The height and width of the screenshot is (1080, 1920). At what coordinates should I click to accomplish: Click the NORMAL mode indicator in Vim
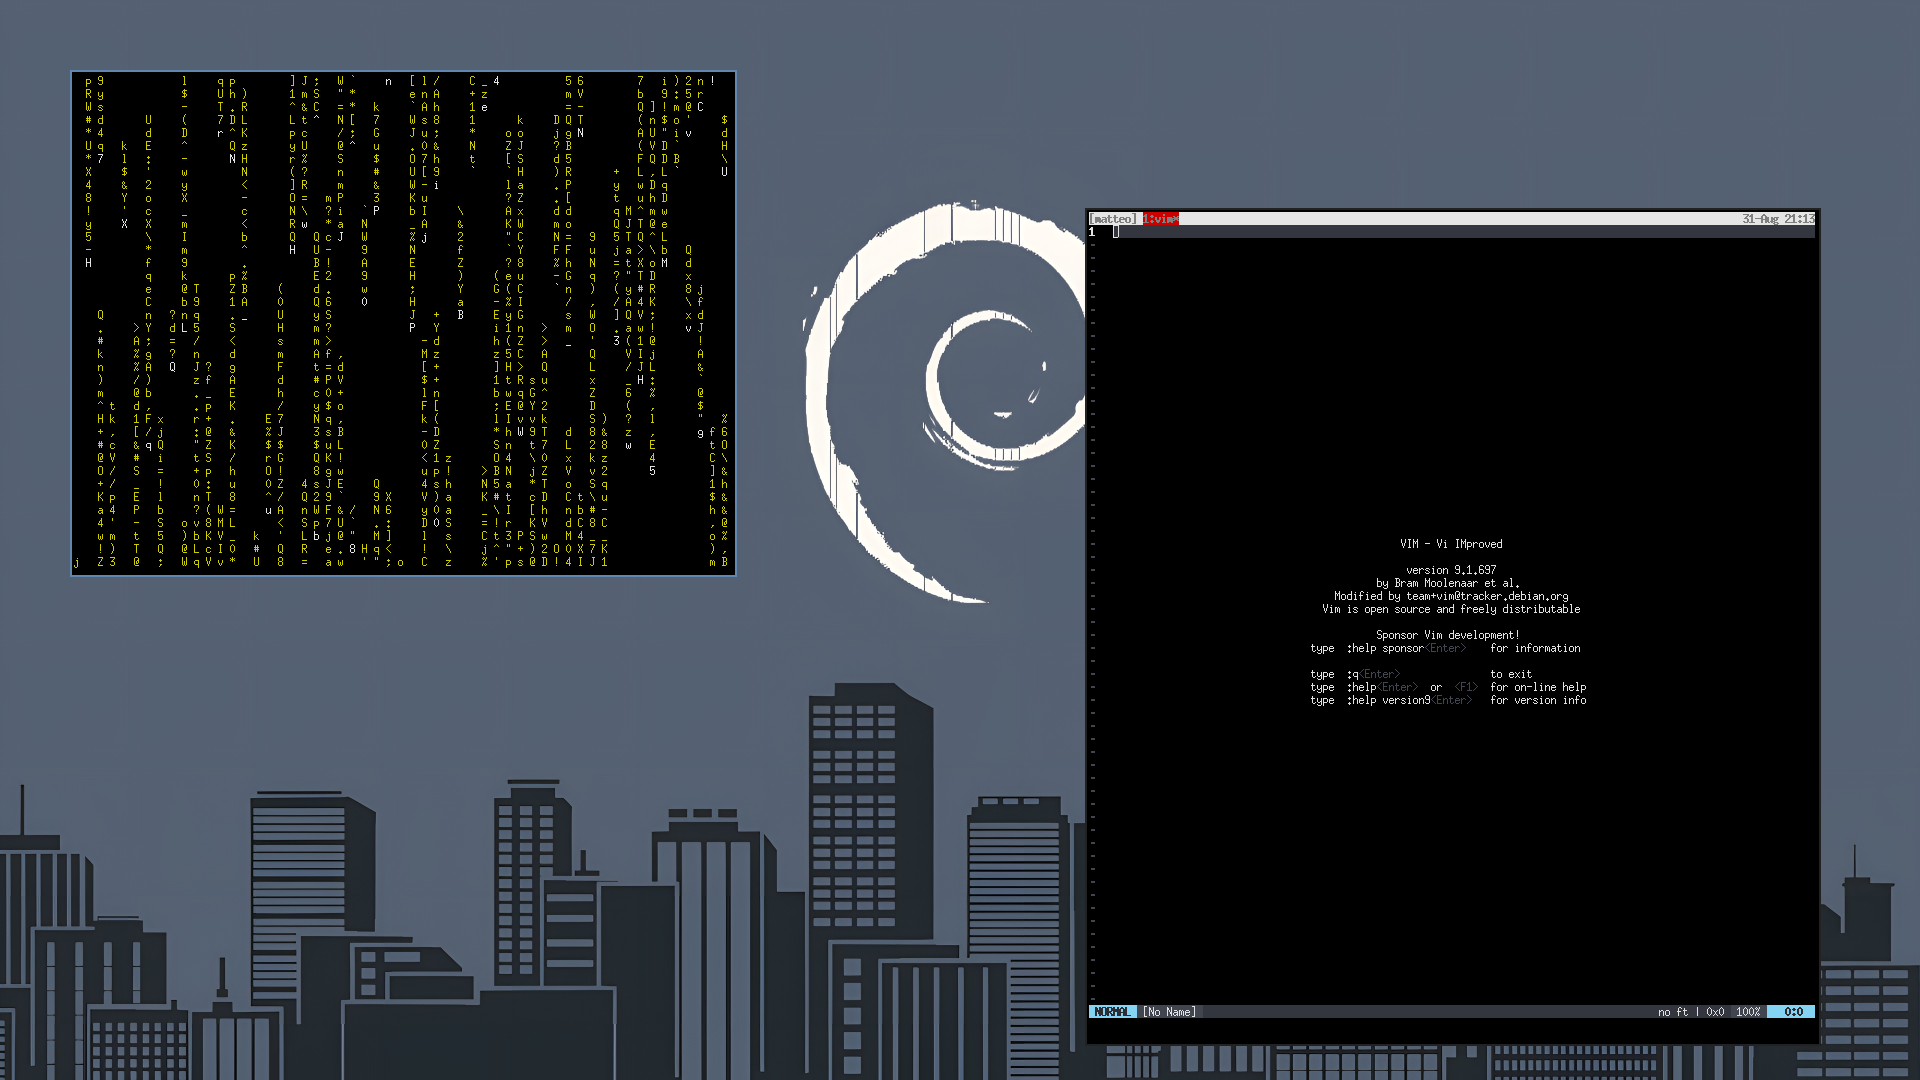click(1112, 1012)
